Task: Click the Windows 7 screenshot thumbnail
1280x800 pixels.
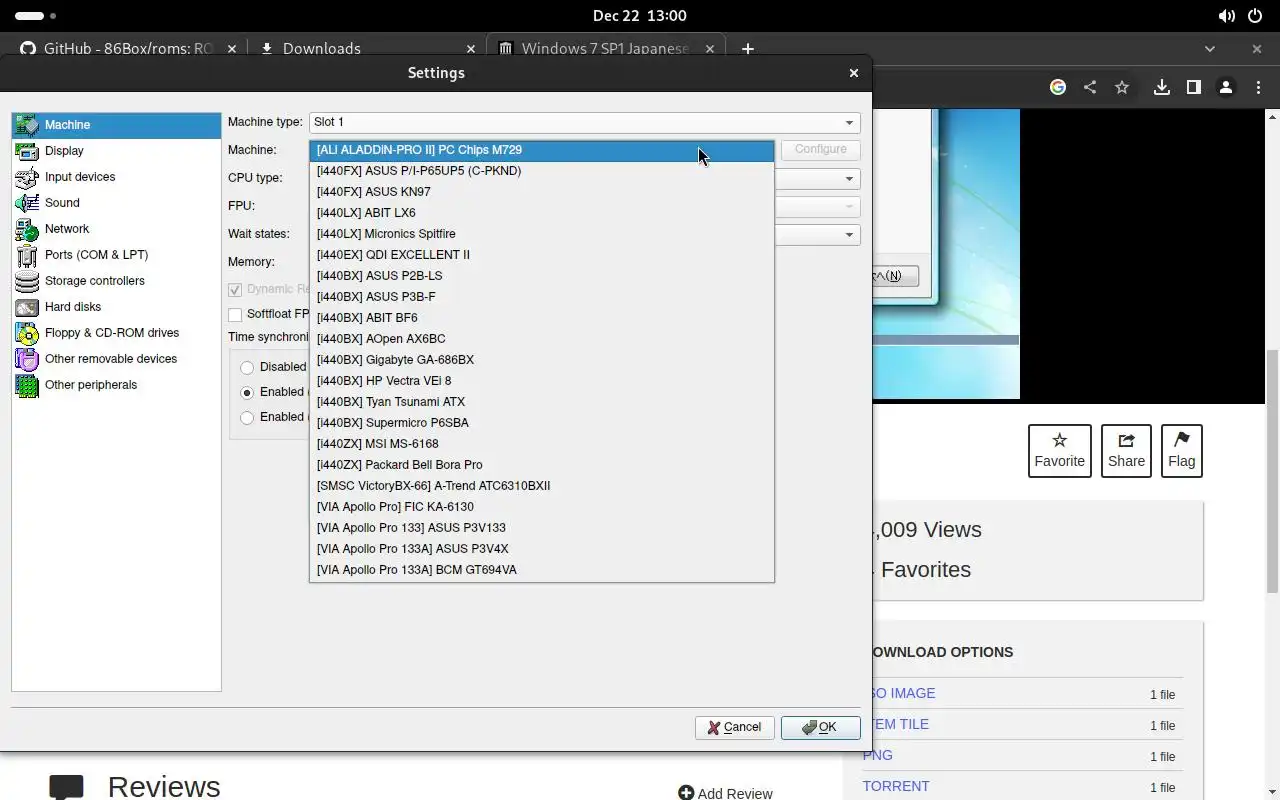Action: click(946, 254)
